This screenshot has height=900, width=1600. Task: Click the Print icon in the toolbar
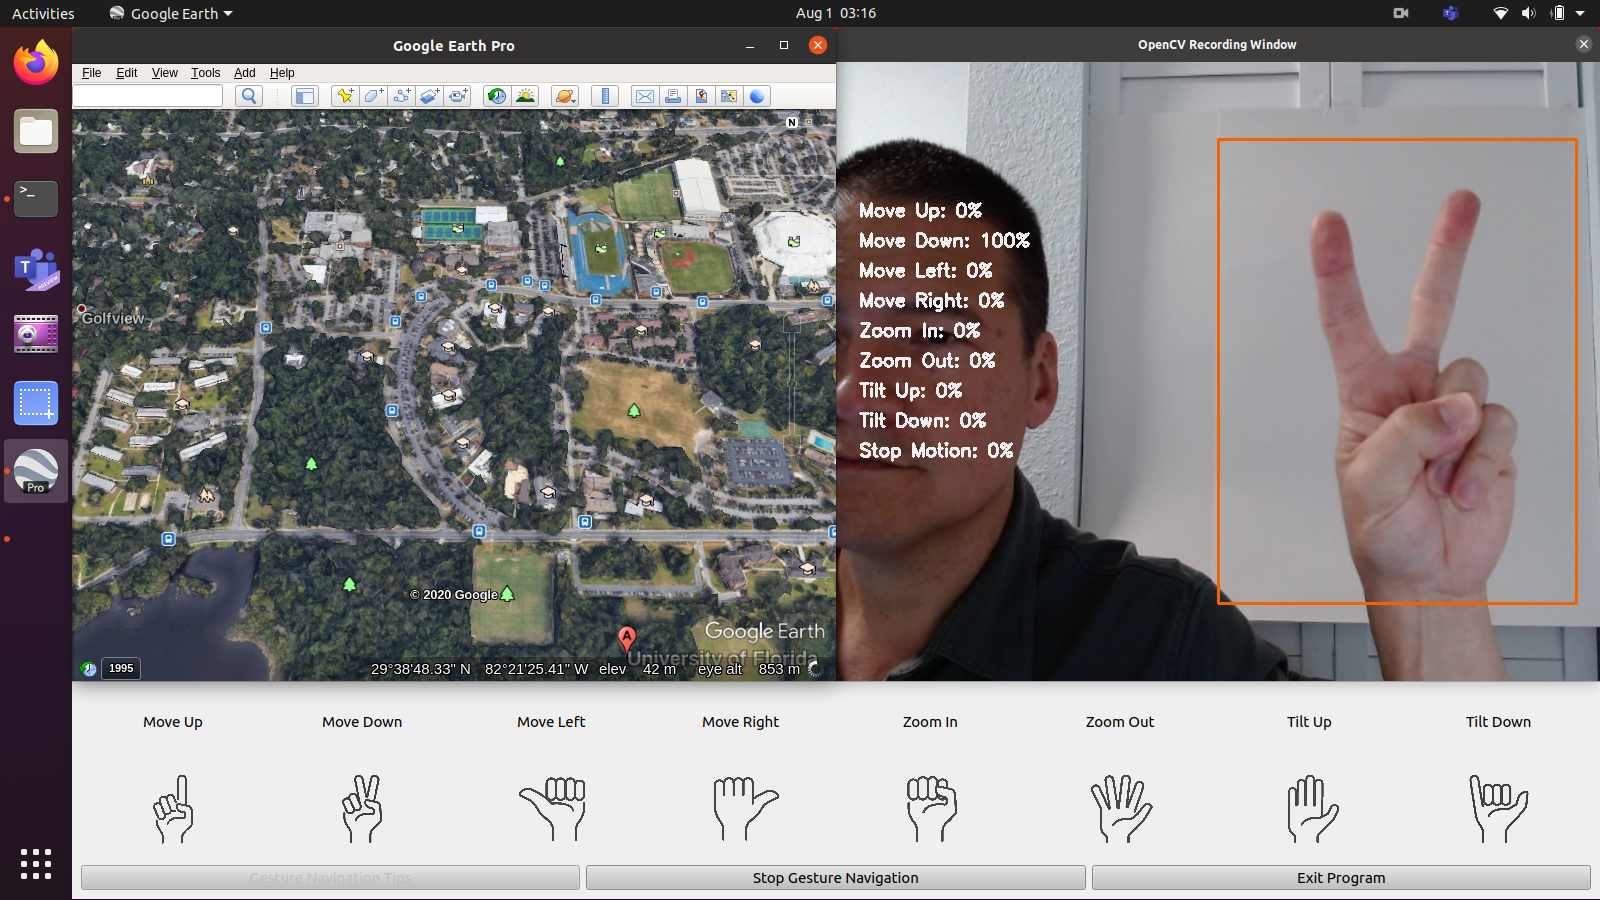673,96
